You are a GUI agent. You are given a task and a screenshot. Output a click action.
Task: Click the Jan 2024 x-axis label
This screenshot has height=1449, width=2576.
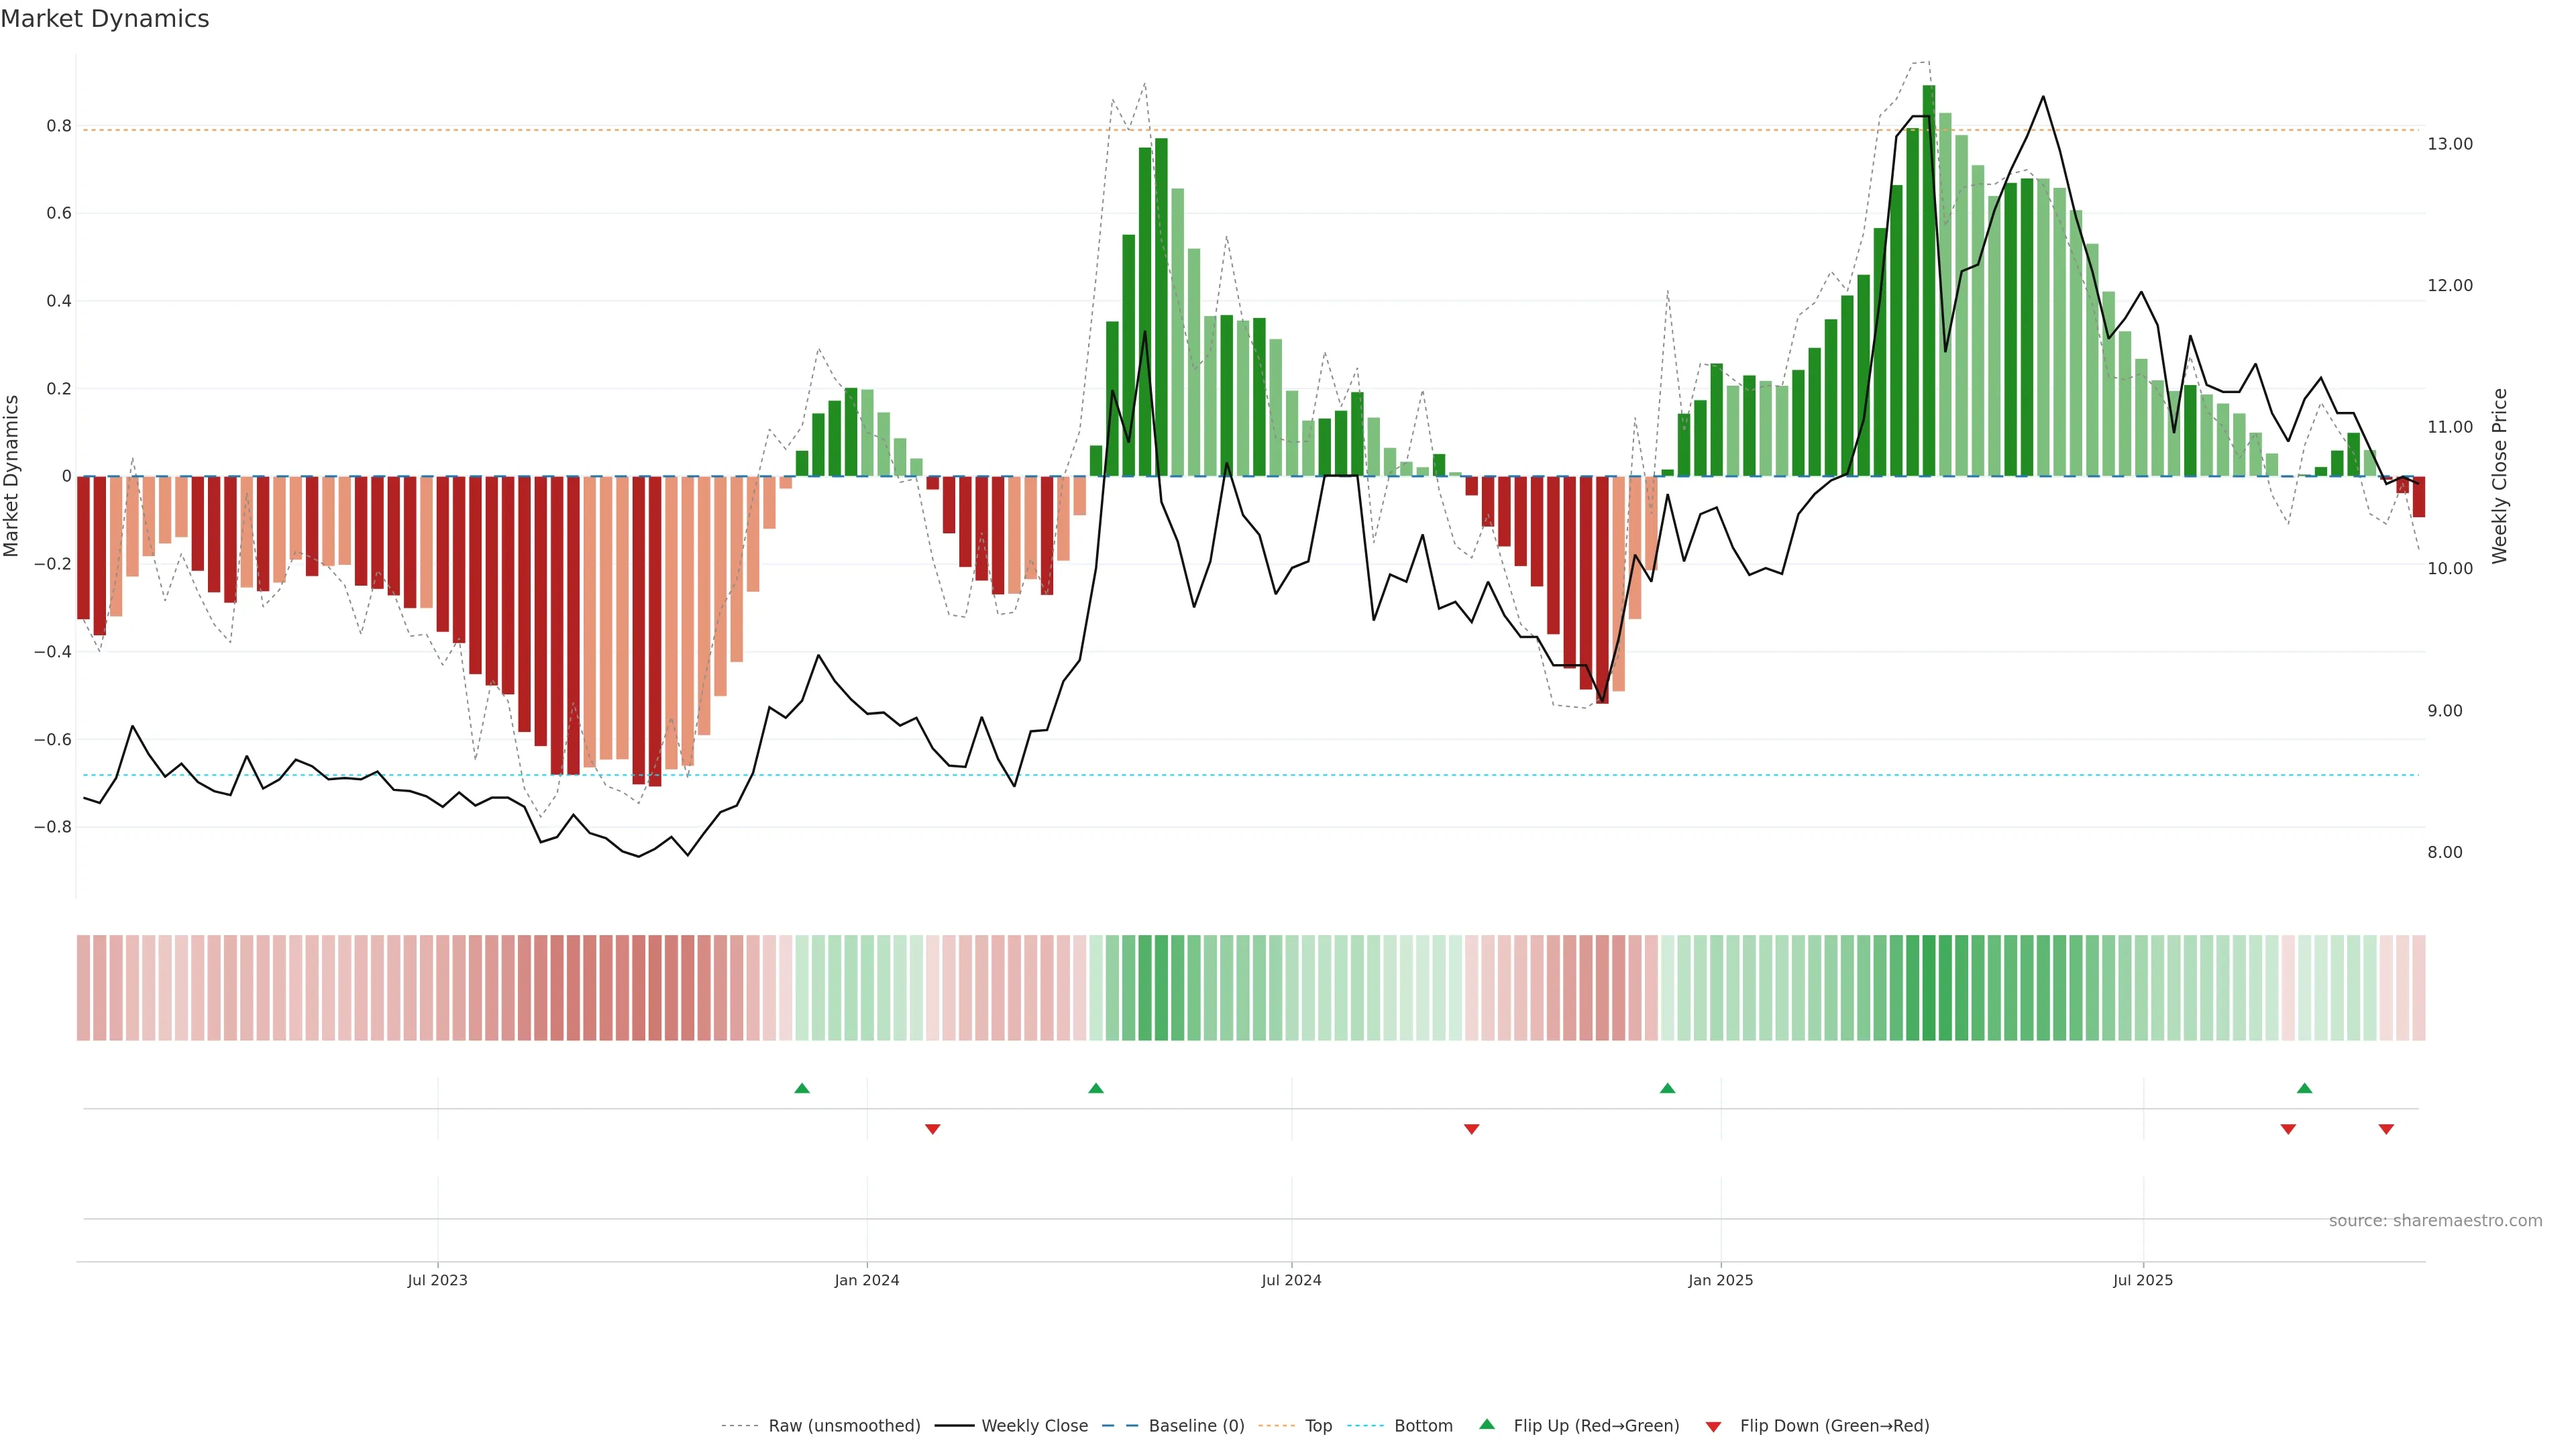867,1280
